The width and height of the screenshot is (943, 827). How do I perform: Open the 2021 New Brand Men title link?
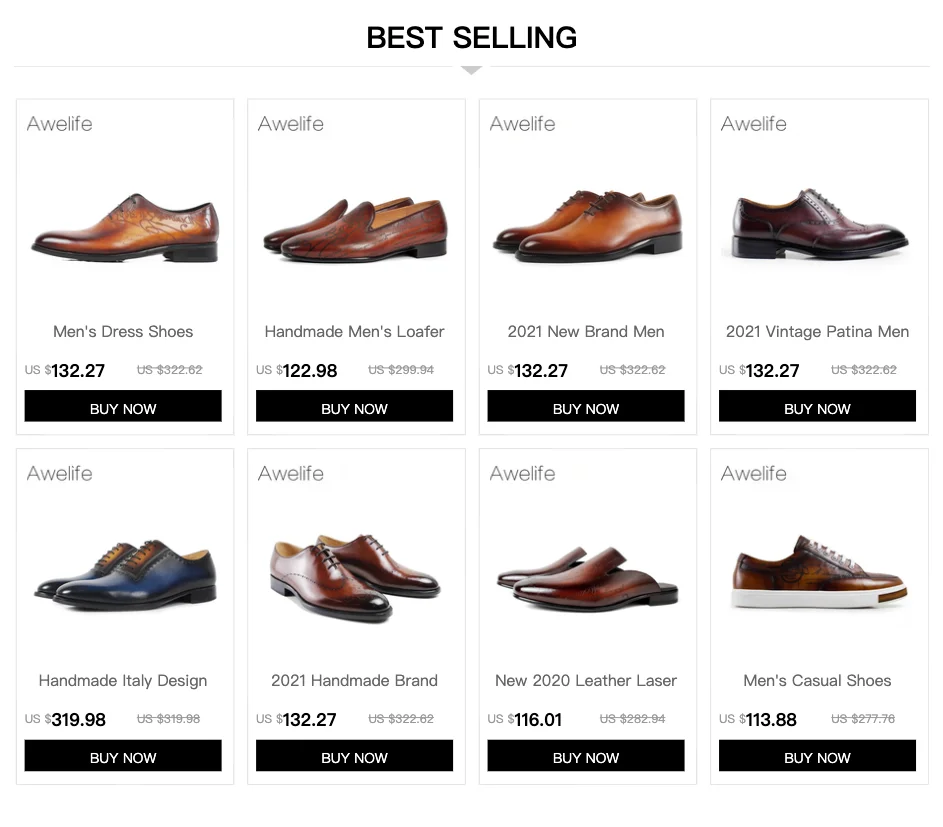click(x=586, y=331)
